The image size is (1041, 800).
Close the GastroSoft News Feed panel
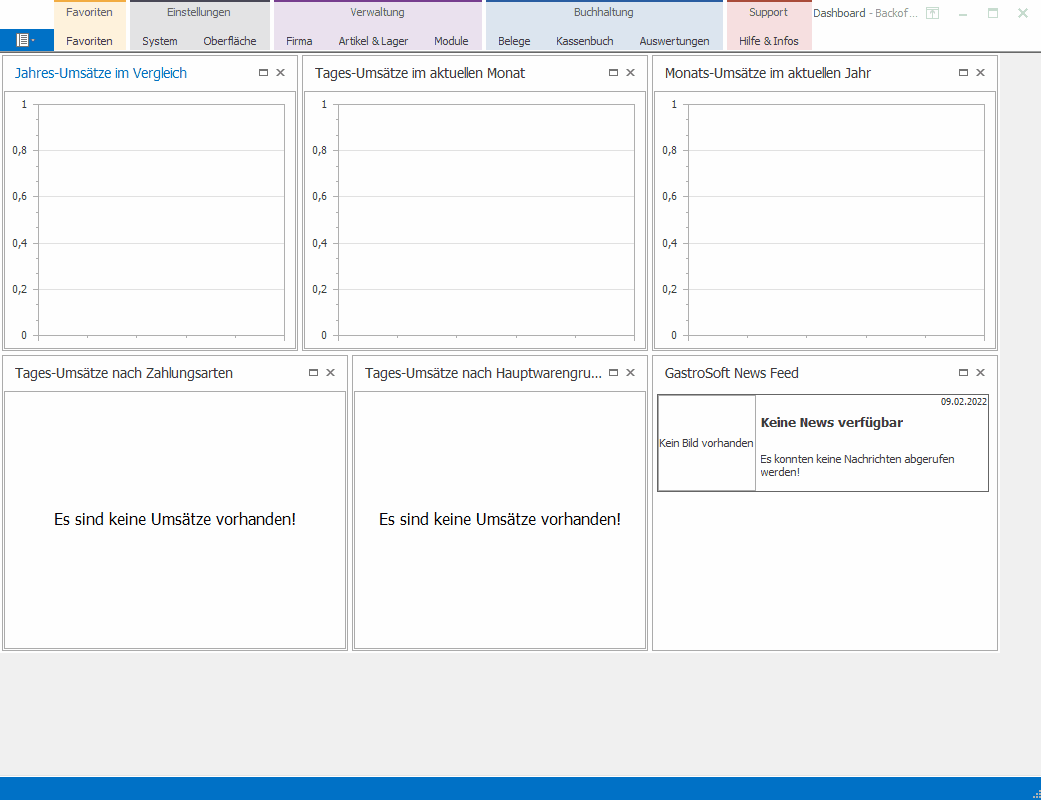[980, 373]
